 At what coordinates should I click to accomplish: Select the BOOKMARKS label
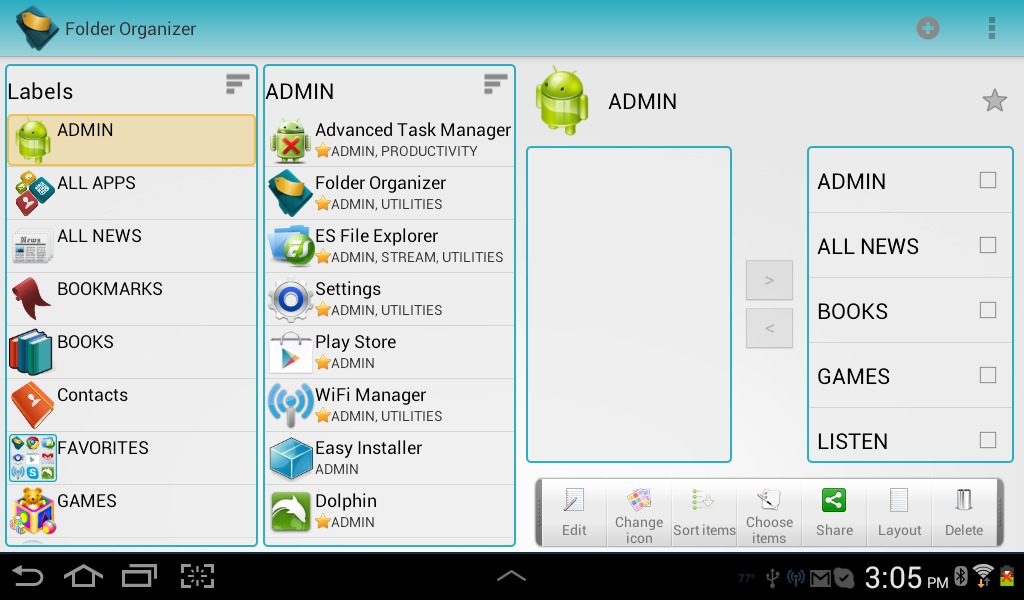coord(131,299)
